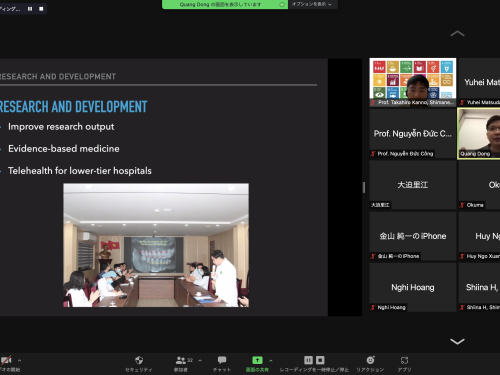The image size is (500, 375).
Task: Click muted mic icon on Prof. Nguyễn label
Action: point(373,154)
